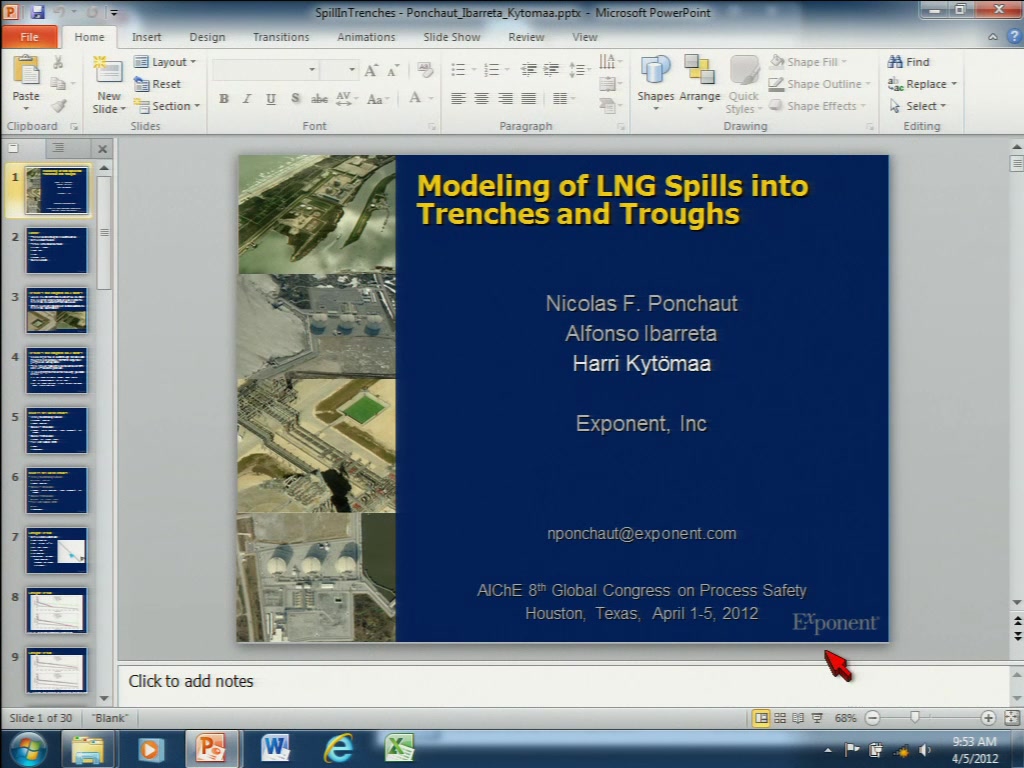Align text left
Screen dimensions: 1024x768
point(458,99)
